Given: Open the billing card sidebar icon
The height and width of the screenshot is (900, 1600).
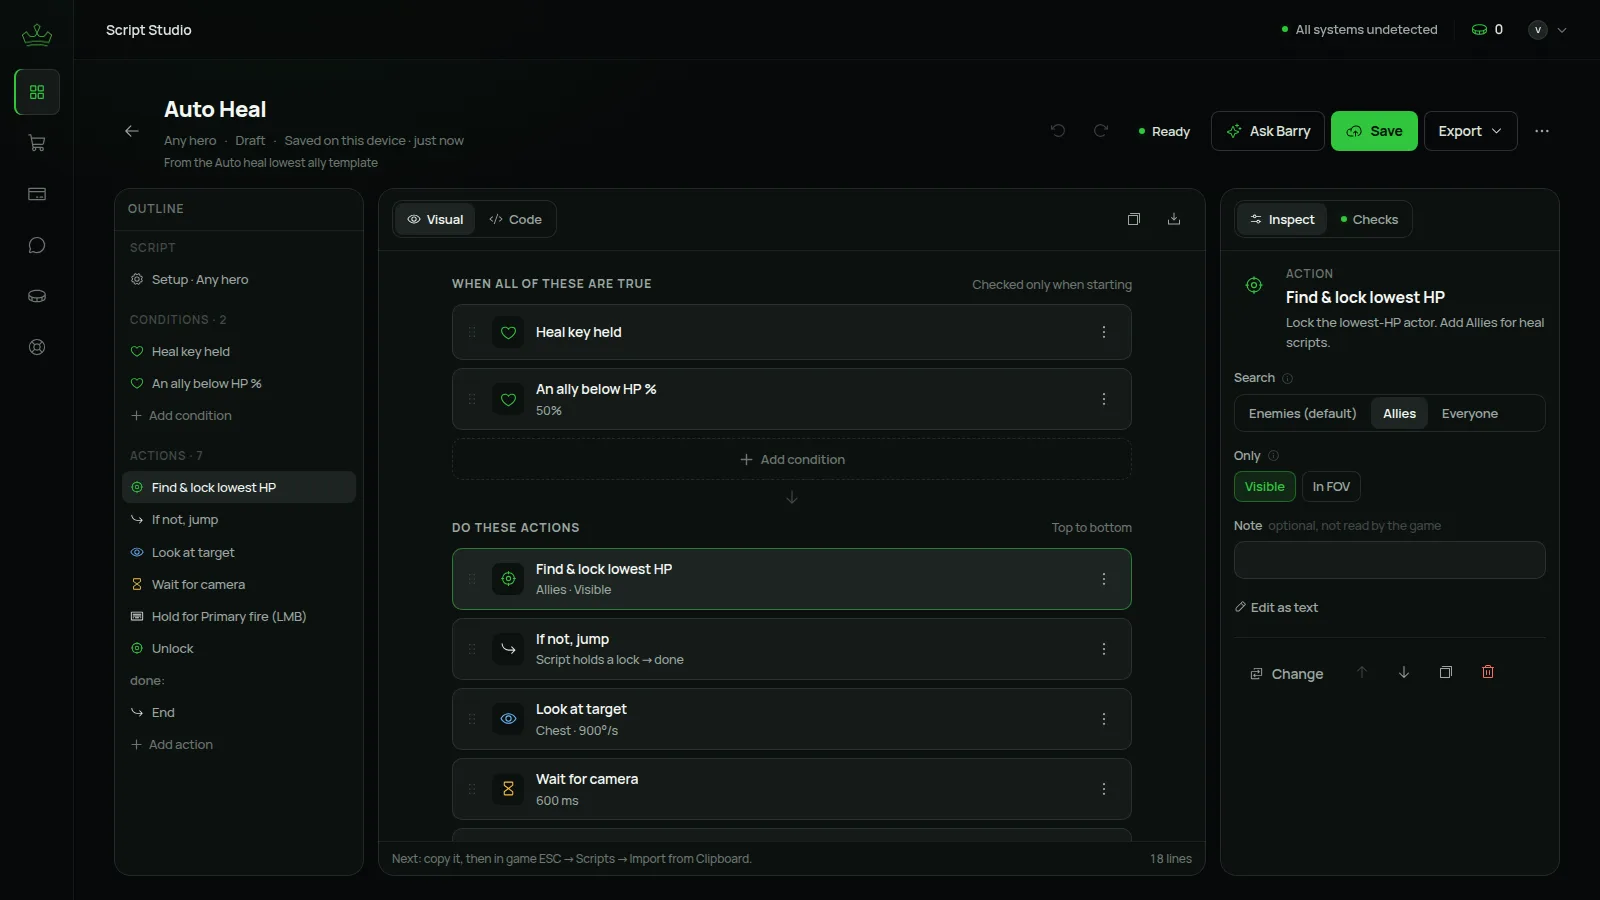Looking at the screenshot, I should (x=37, y=194).
